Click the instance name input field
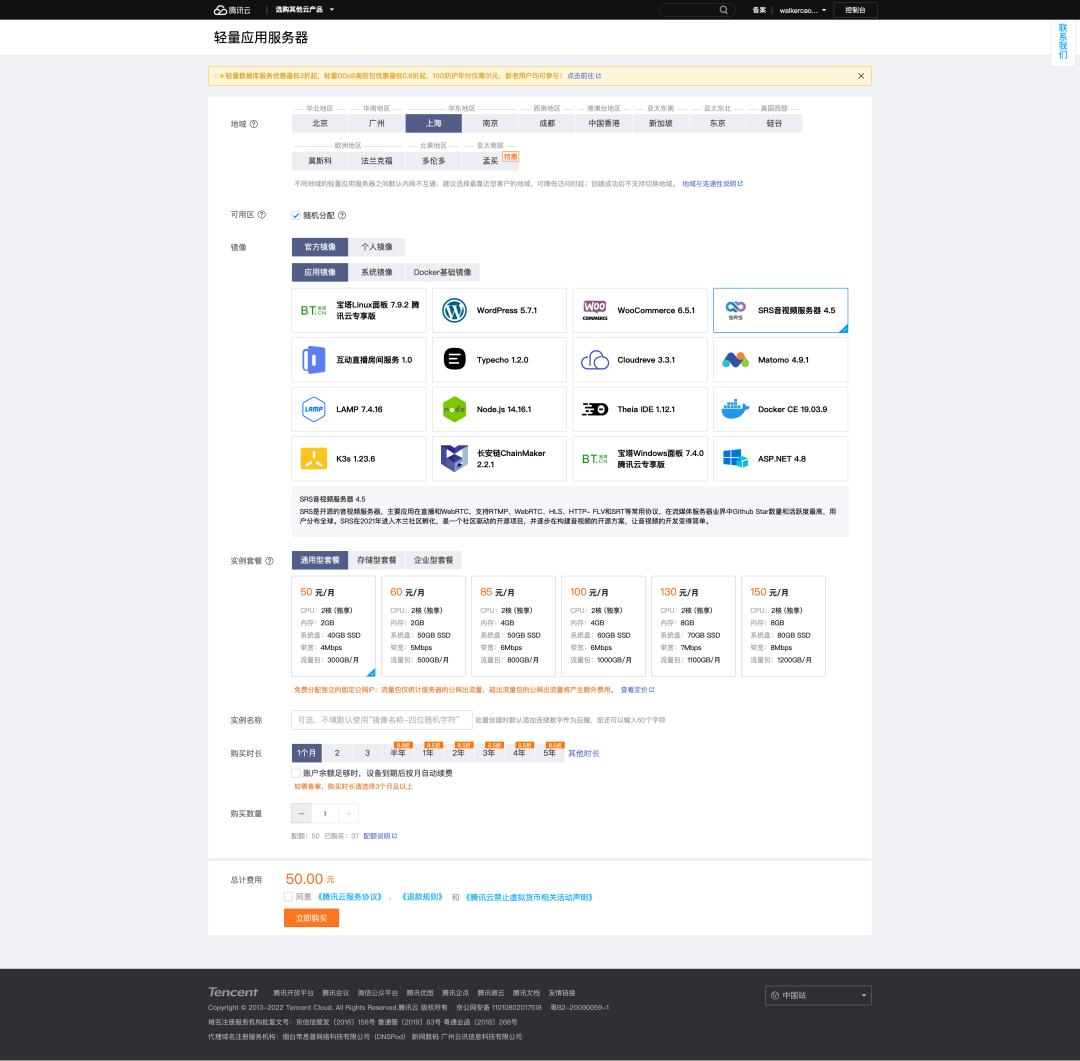This screenshot has height=1061, width=1080. tap(382, 720)
